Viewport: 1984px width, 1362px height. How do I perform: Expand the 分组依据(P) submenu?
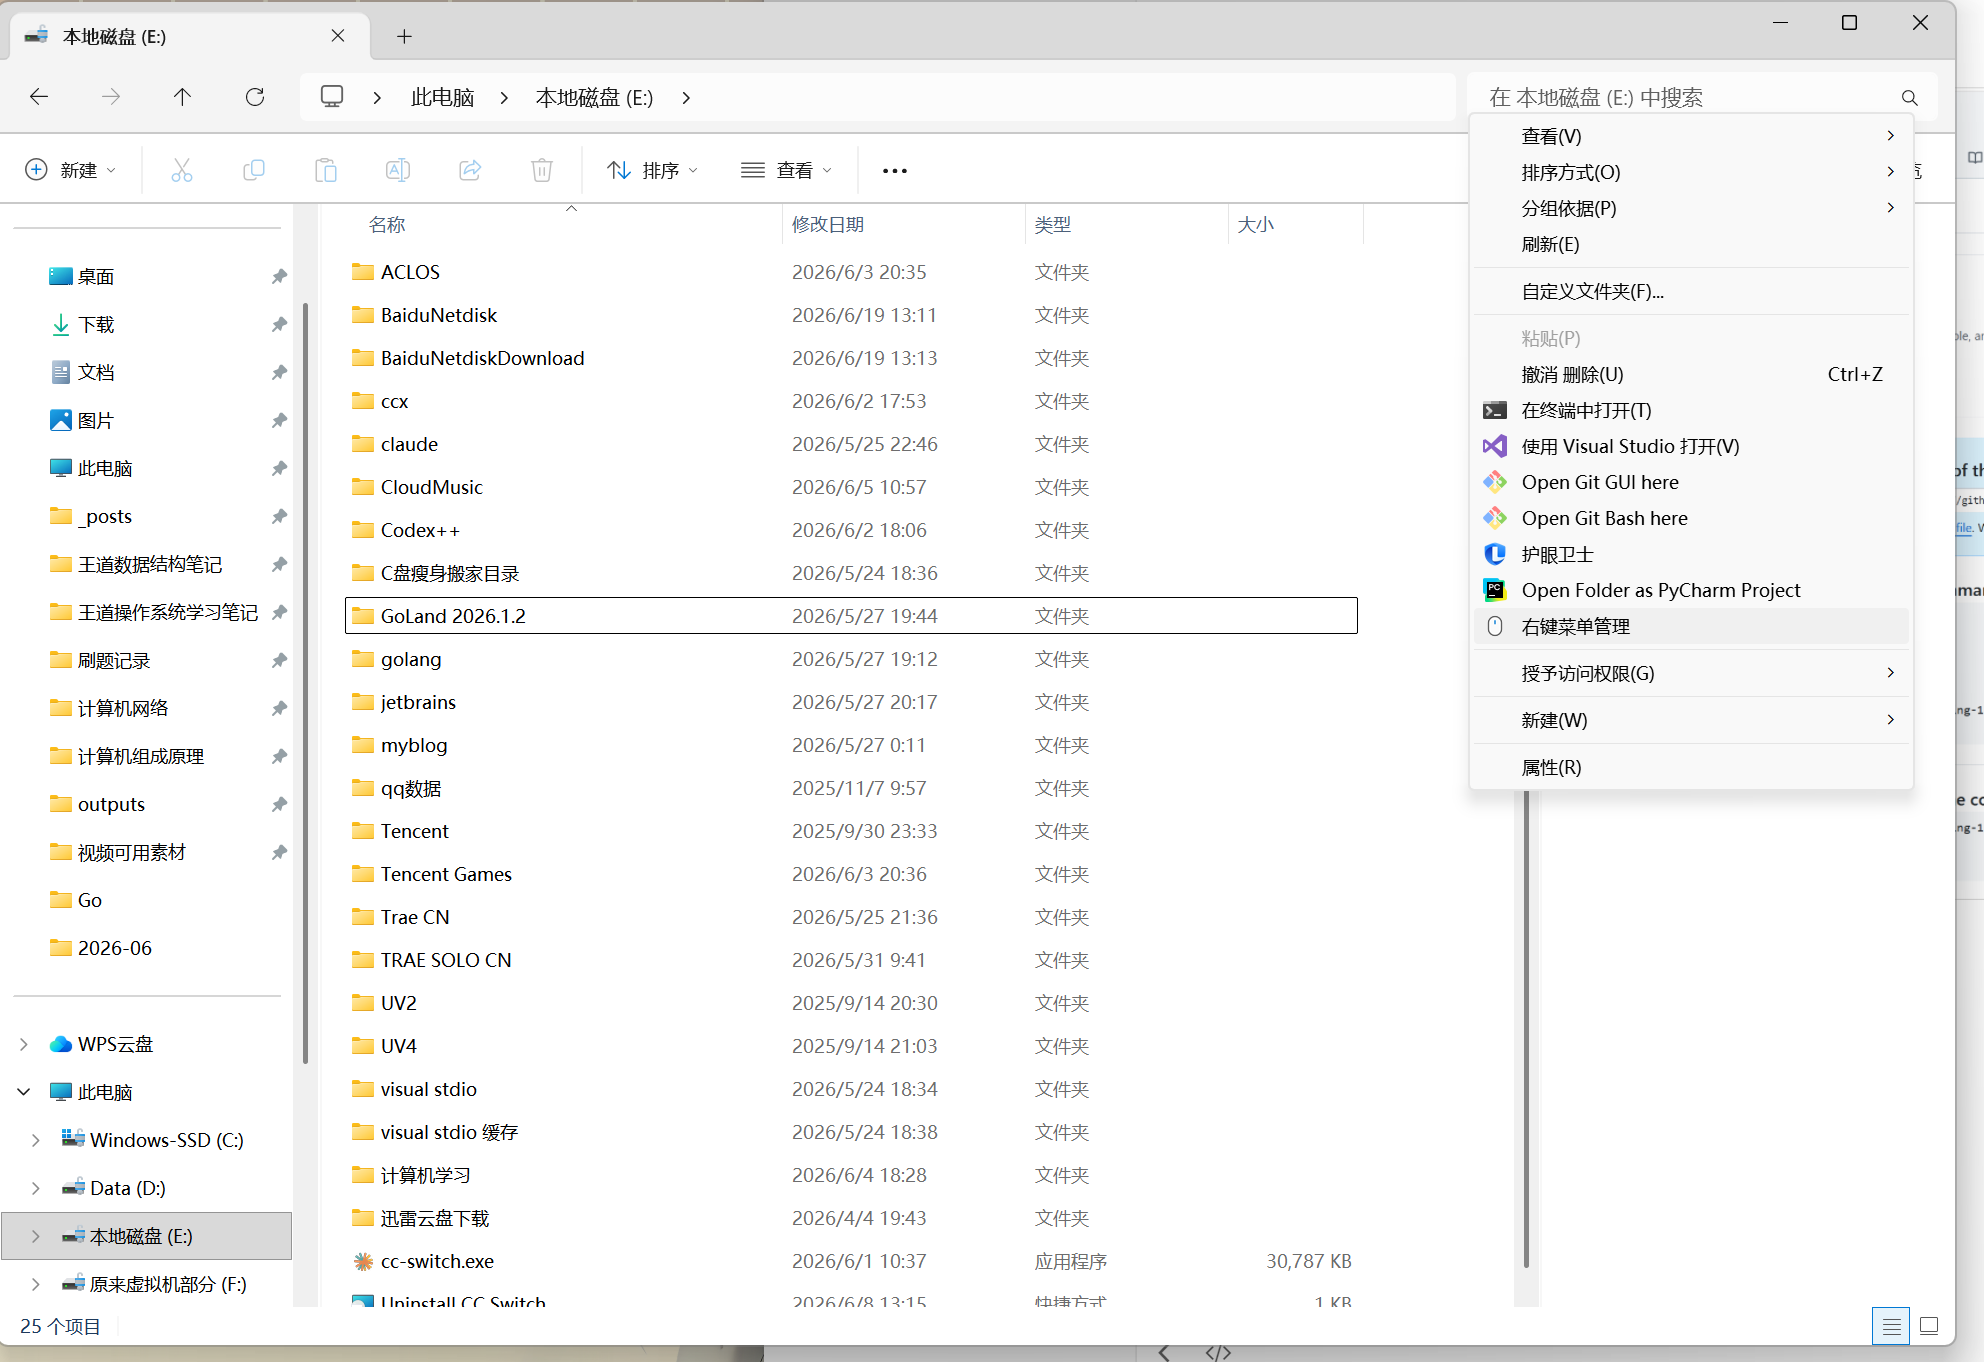pos(1691,208)
